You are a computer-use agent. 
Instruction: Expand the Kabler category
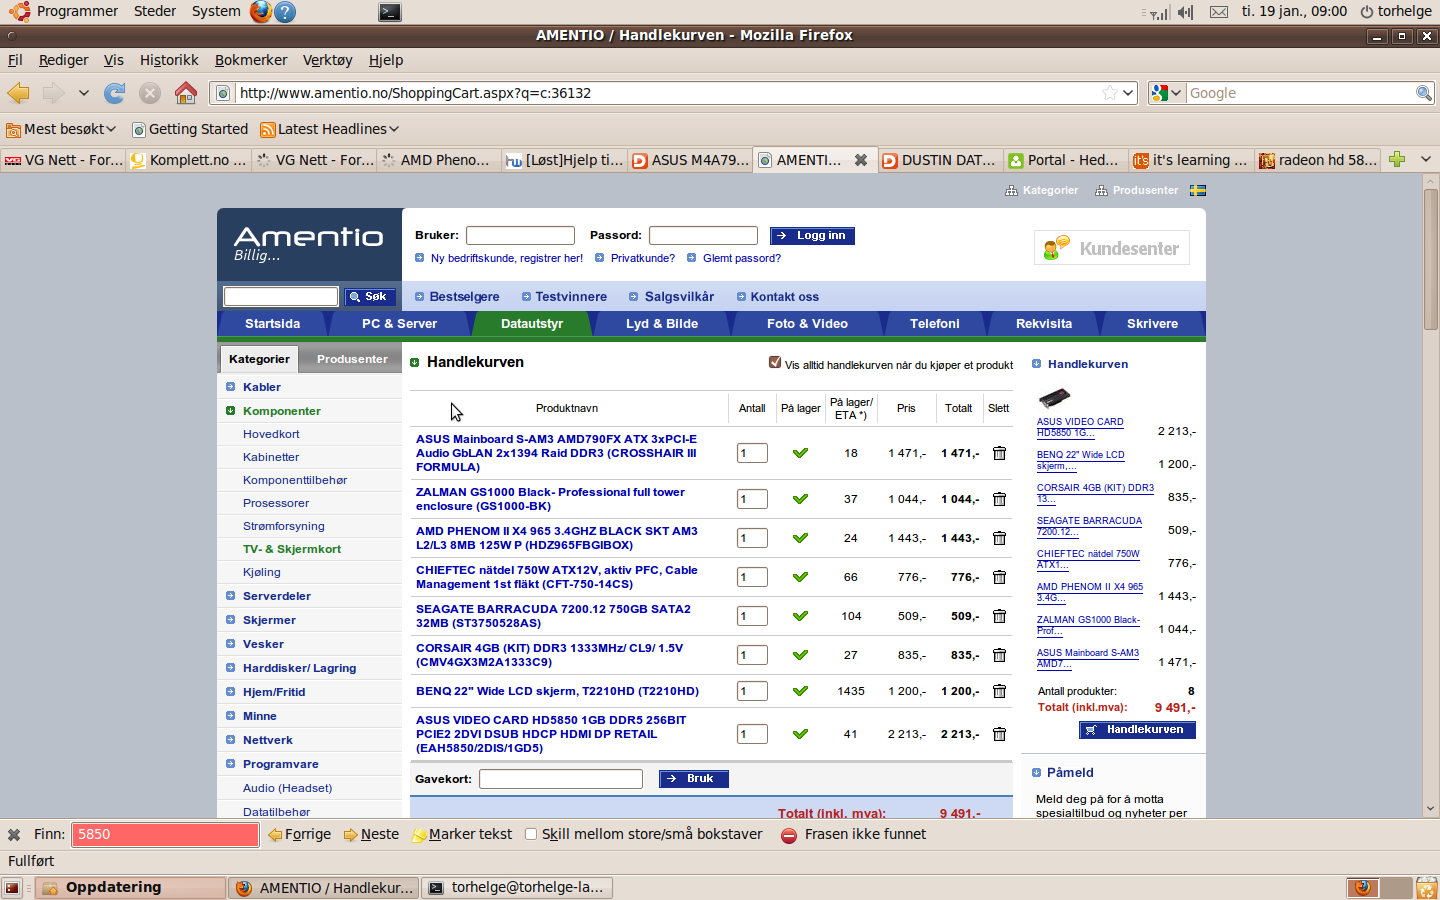click(262, 387)
